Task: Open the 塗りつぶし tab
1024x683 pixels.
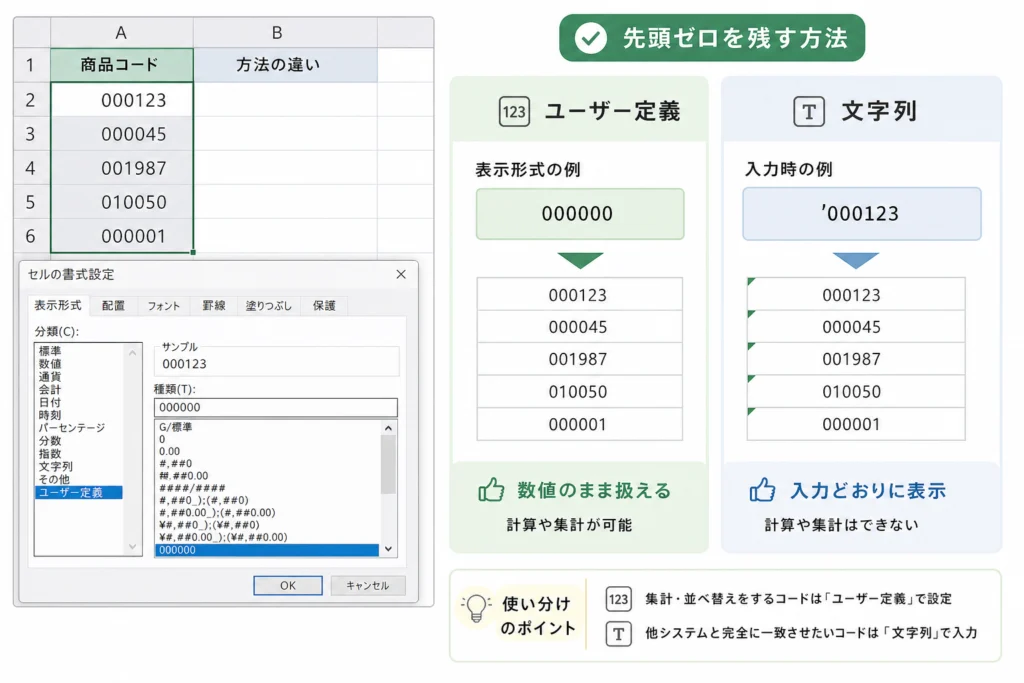Action: (268, 306)
